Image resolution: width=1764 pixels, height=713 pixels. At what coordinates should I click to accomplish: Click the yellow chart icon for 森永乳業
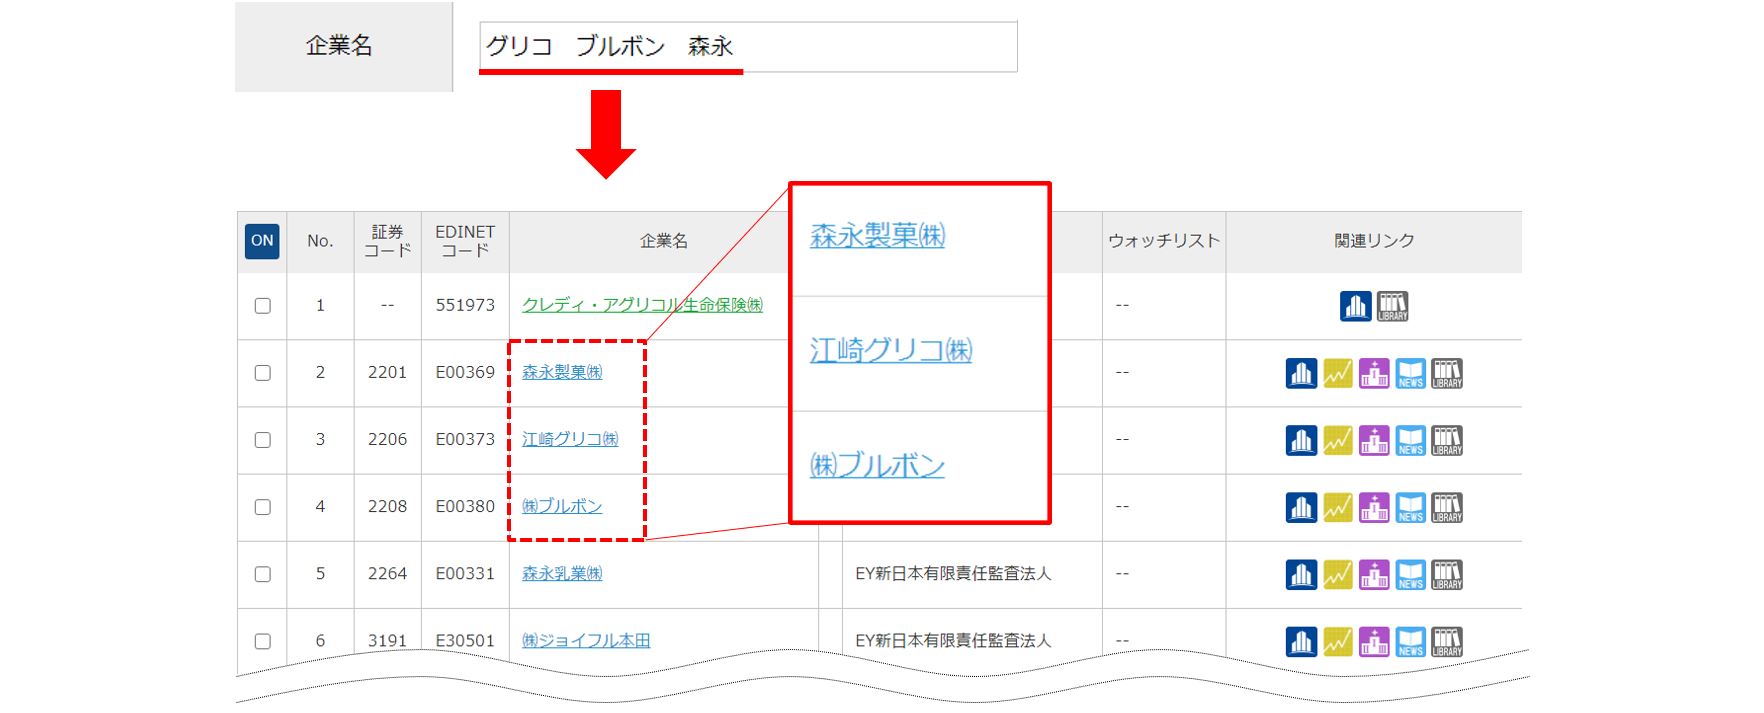pos(1337,575)
